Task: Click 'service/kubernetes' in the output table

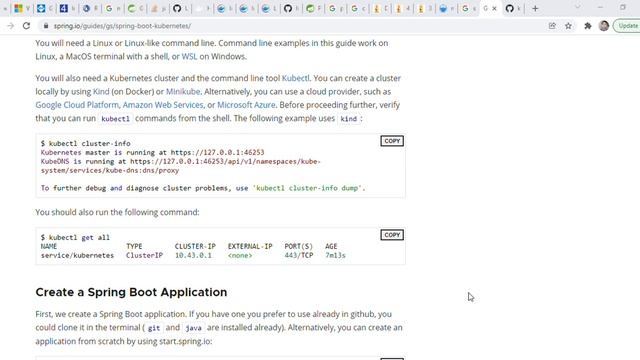Action: click(x=77, y=256)
